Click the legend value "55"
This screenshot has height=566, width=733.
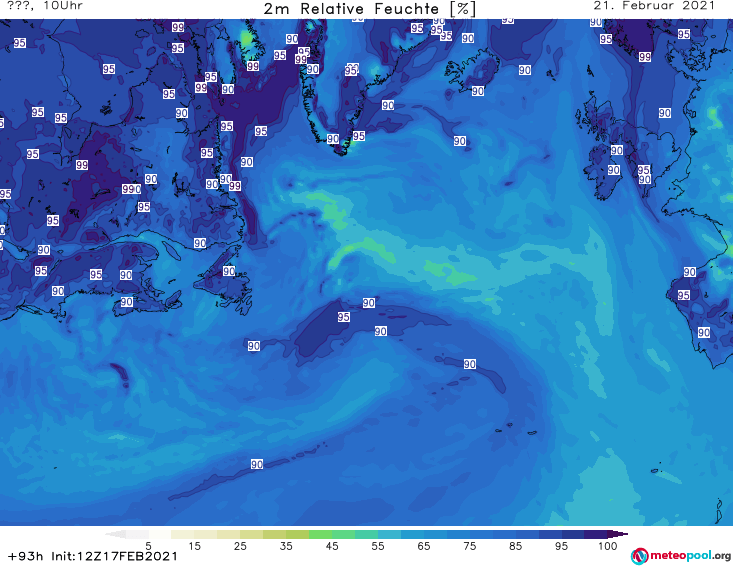378,545
